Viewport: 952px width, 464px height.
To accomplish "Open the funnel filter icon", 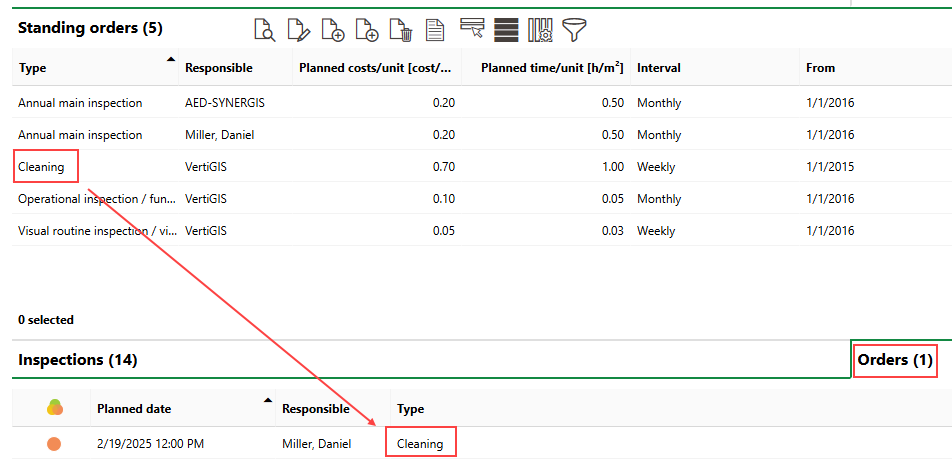I will coord(574,30).
